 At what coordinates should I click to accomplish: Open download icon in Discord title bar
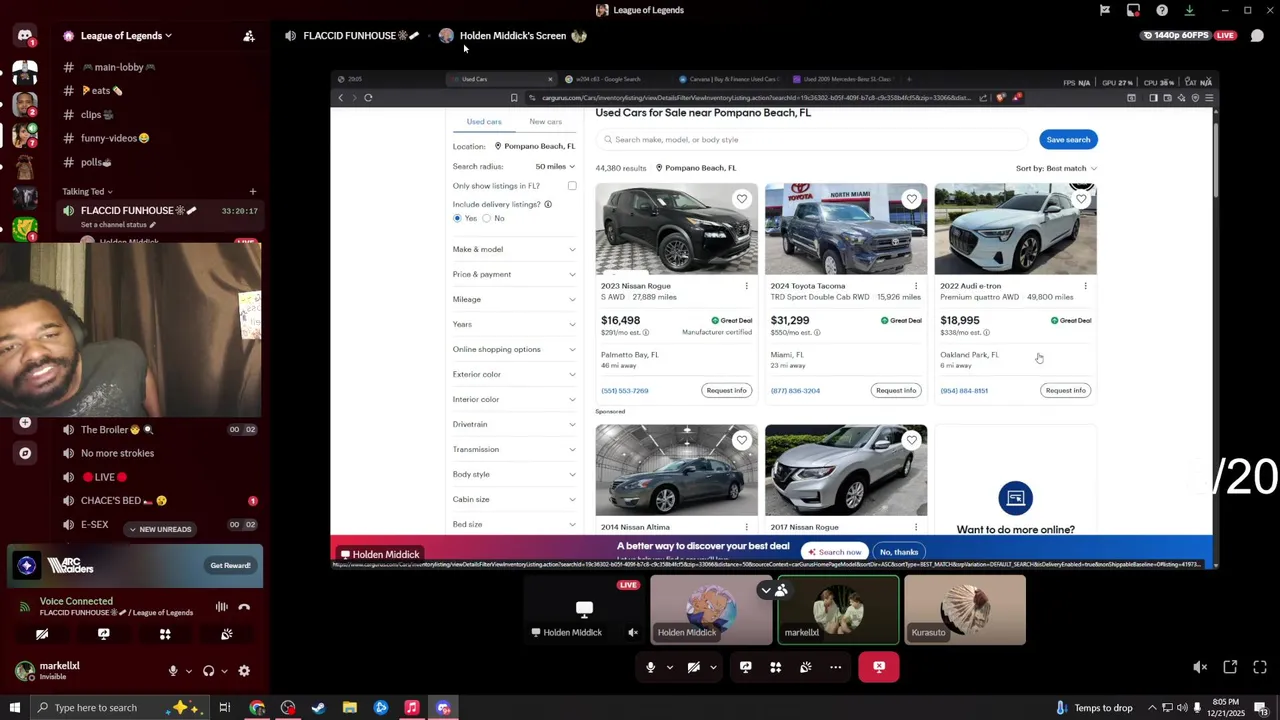click(x=1189, y=10)
